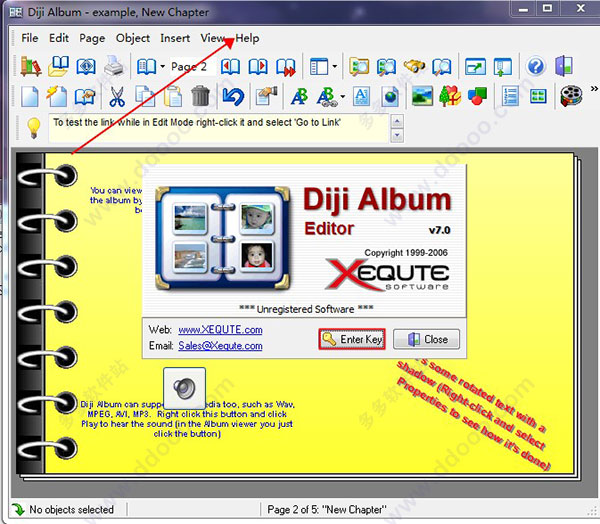The width and height of the screenshot is (600, 524).
Task: Click the edit book with brush icon
Action: [x=85, y=96]
